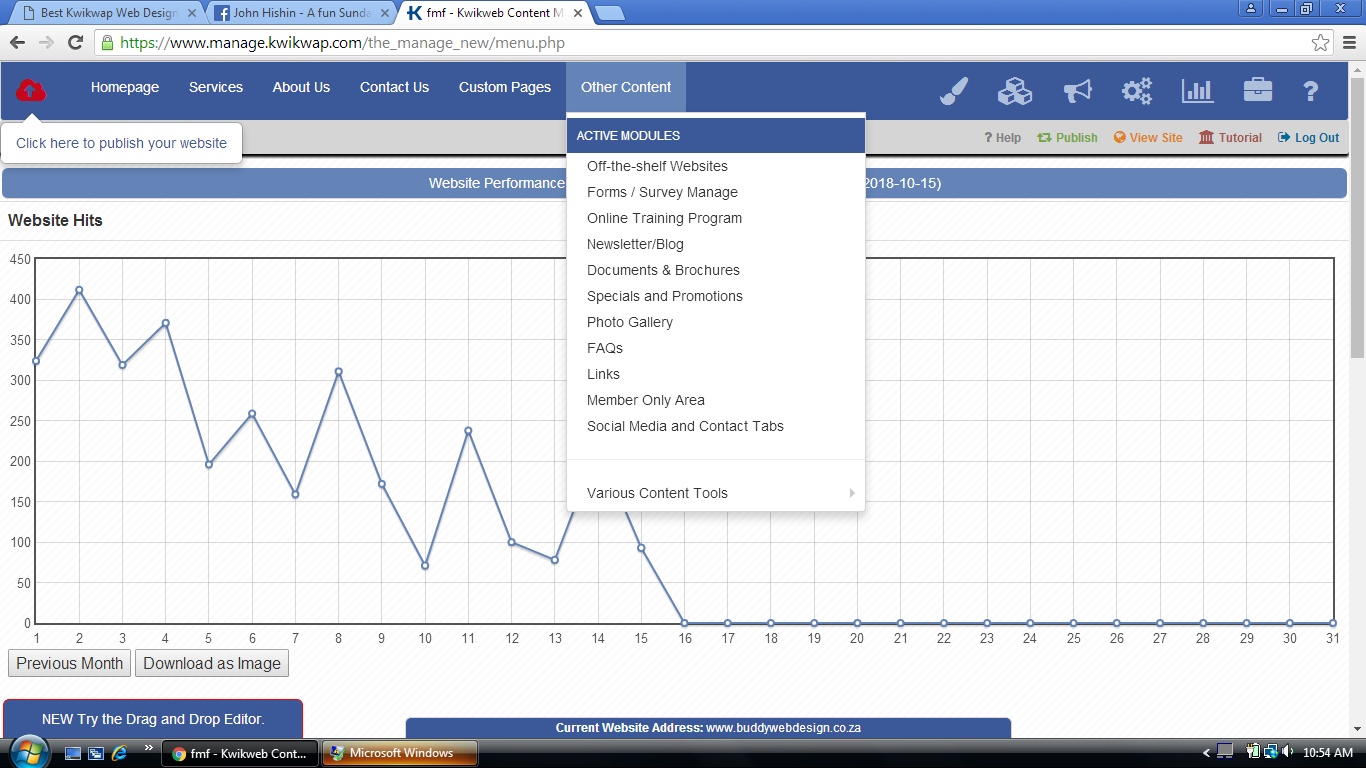Click the large question mark help icon
The height and width of the screenshot is (768, 1366).
pos(1310,91)
